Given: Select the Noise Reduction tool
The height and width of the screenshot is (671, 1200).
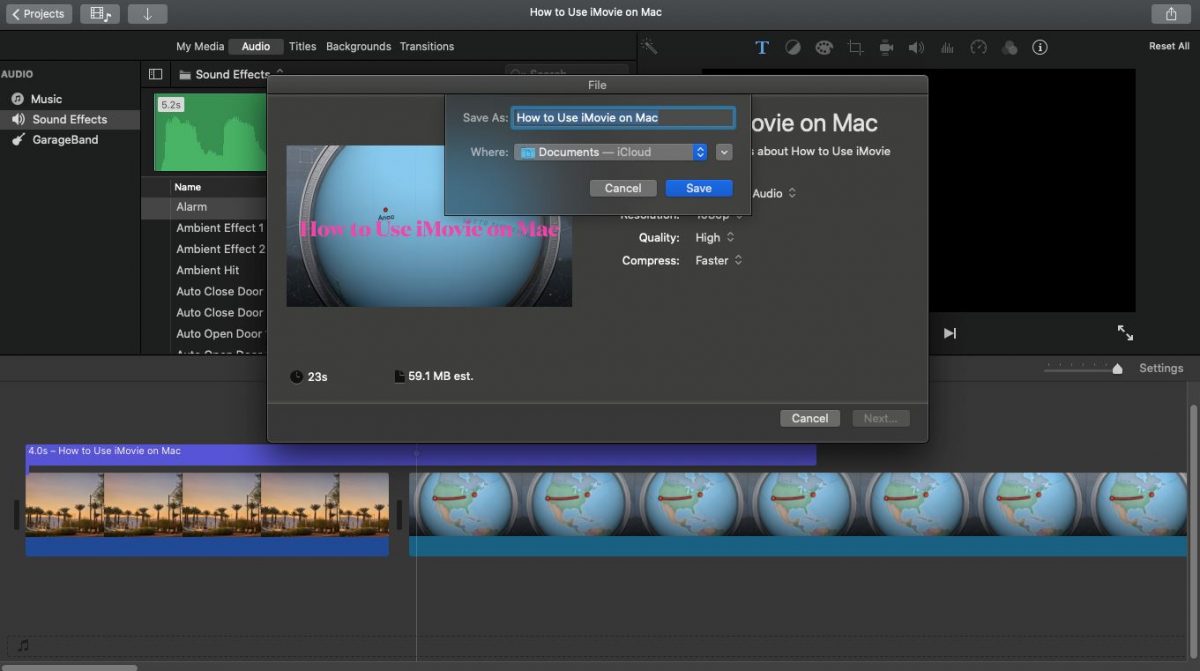Looking at the screenshot, I should [x=947, y=46].
